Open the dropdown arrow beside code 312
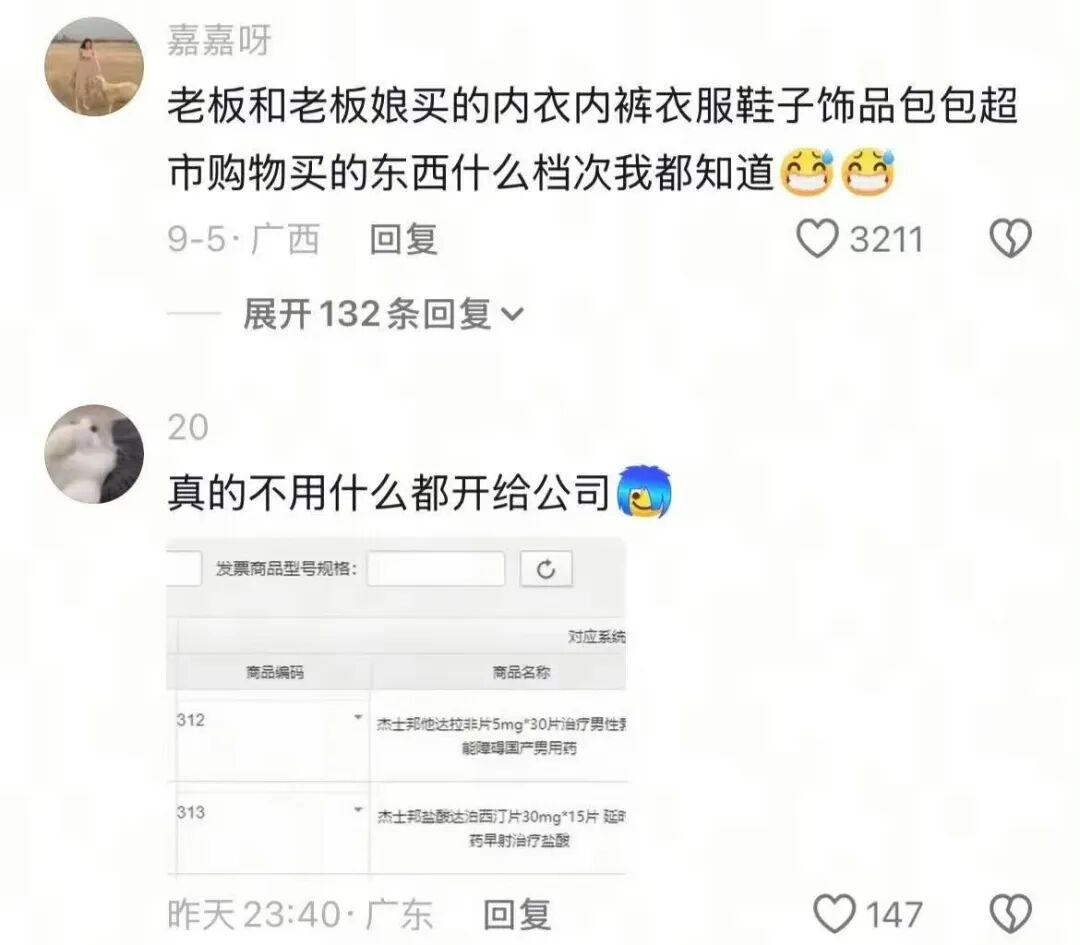This screenshot has height=945, width=1080. tap(357, 718)
